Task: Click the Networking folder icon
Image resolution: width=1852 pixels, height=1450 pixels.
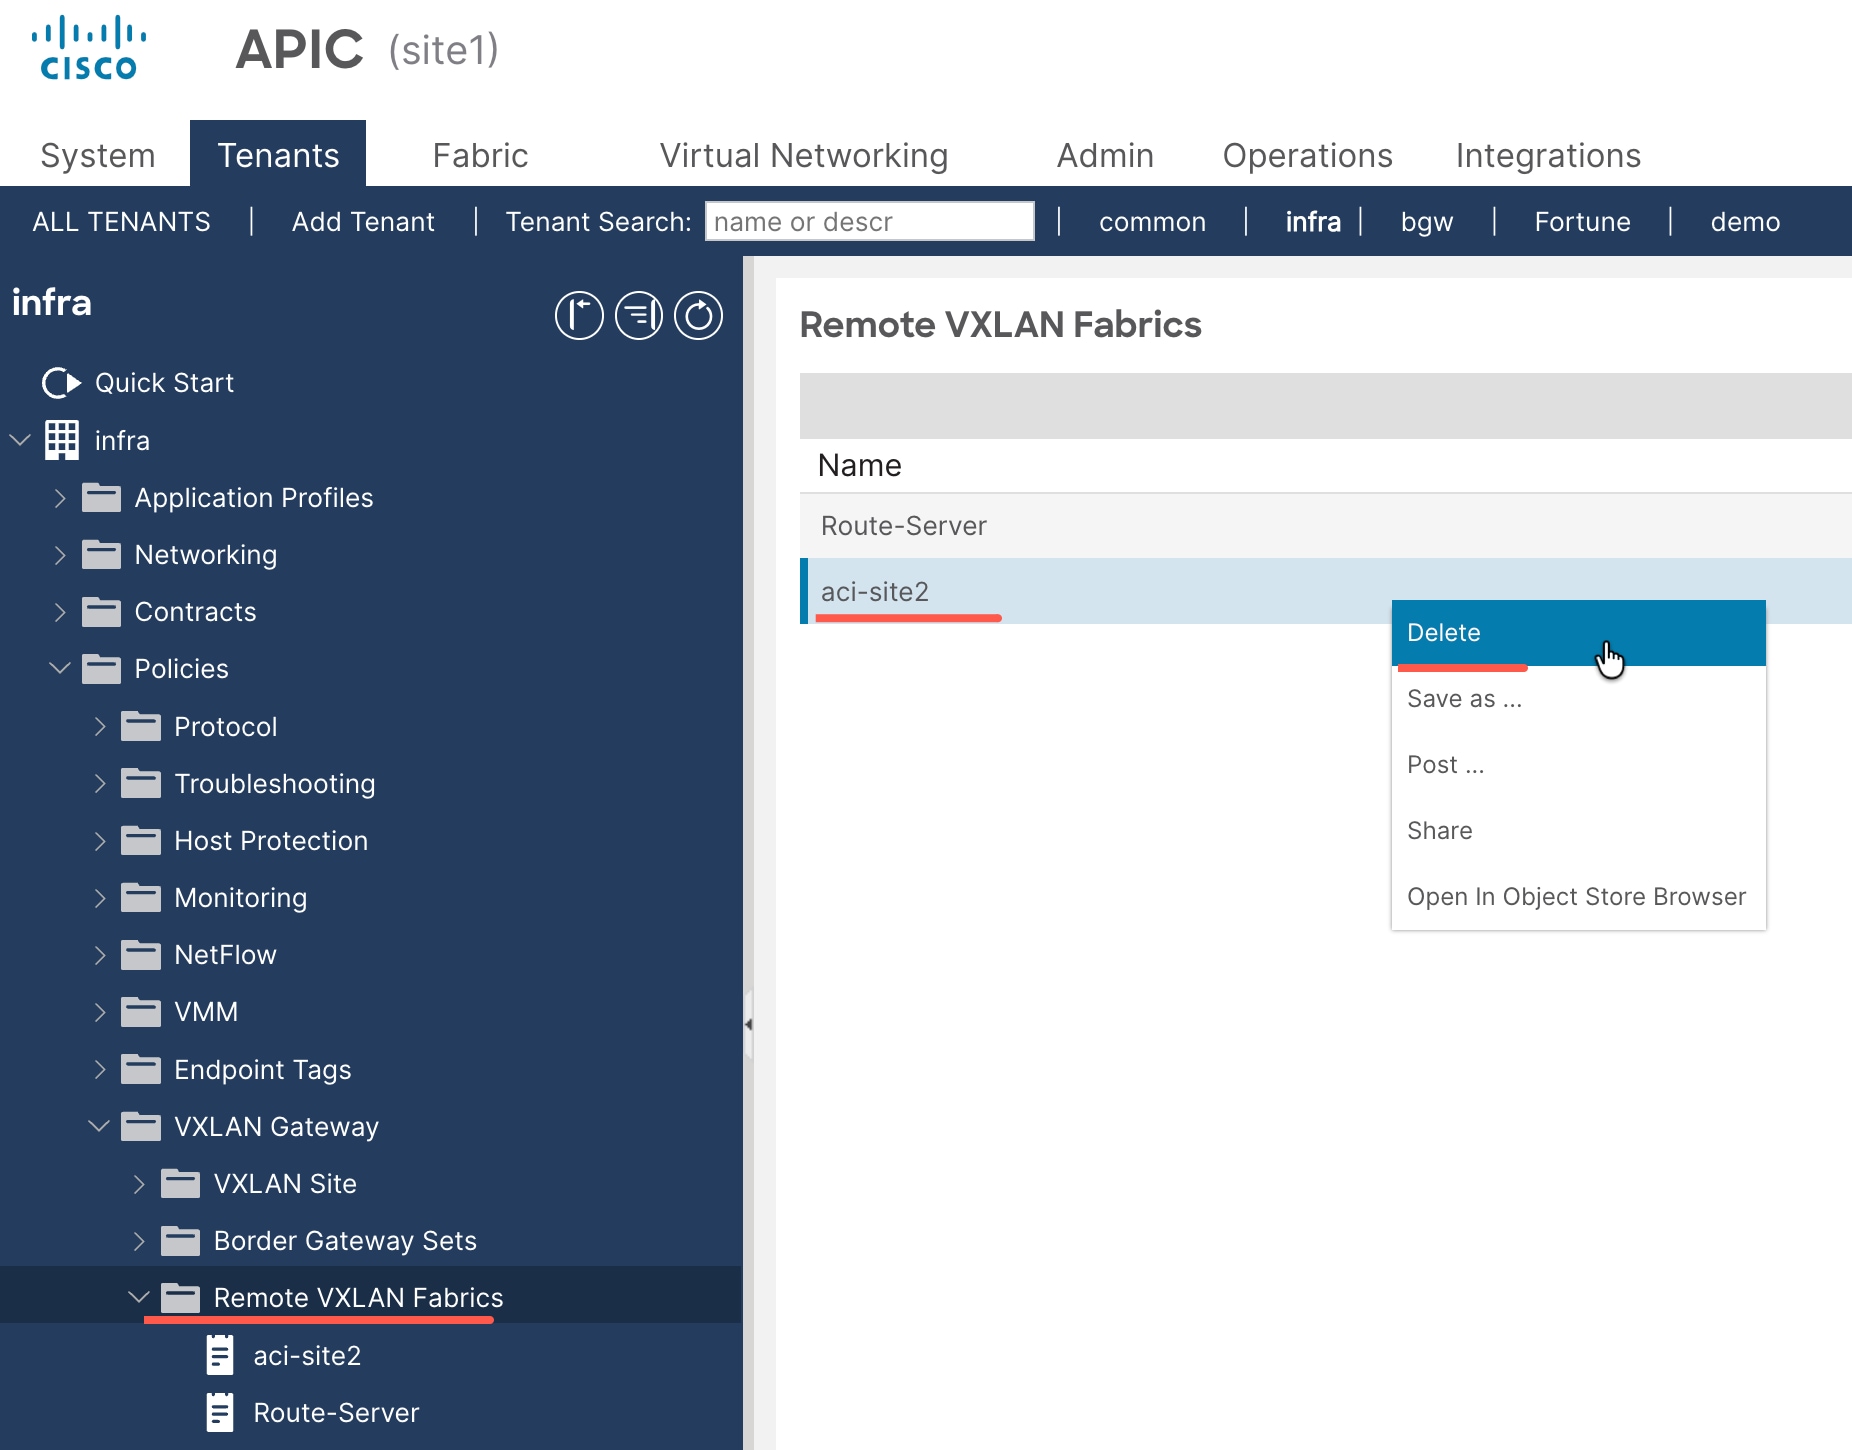Action: (101, 554)
